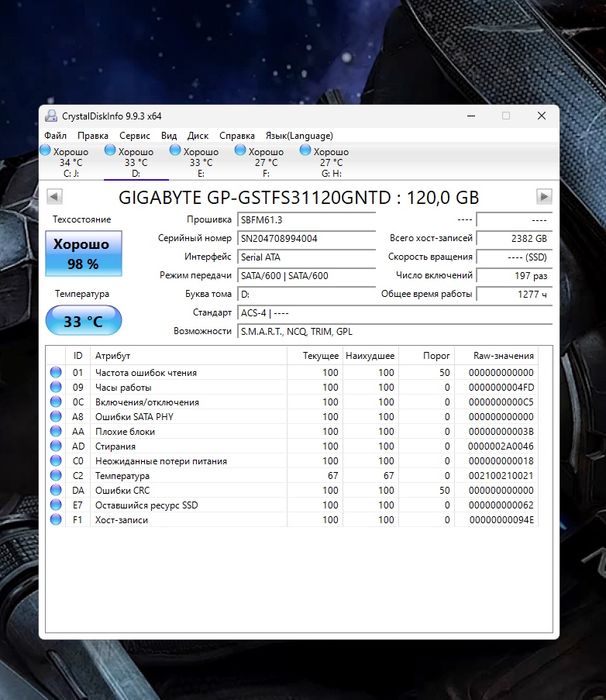Select the status orb of drive F:
The height and width of the screenshot is (700, 606).
[240, 150]
